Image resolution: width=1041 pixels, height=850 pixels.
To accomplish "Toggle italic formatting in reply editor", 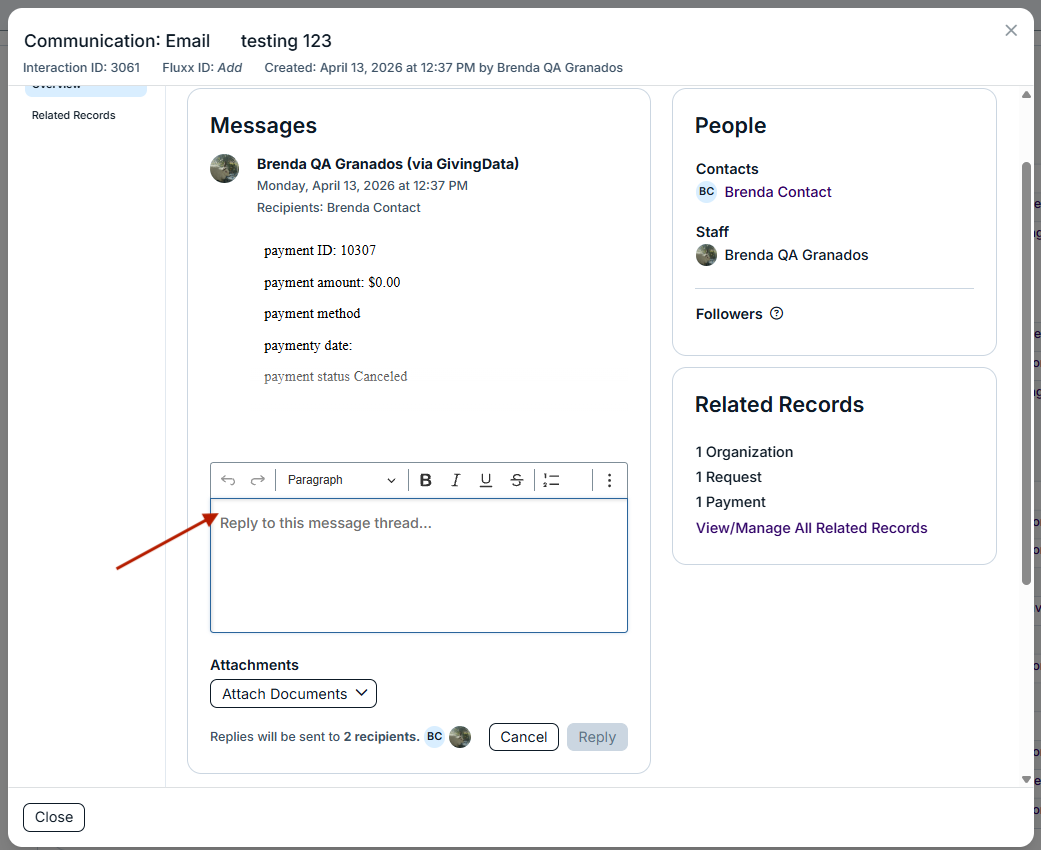I will click(x=455, y=480).
